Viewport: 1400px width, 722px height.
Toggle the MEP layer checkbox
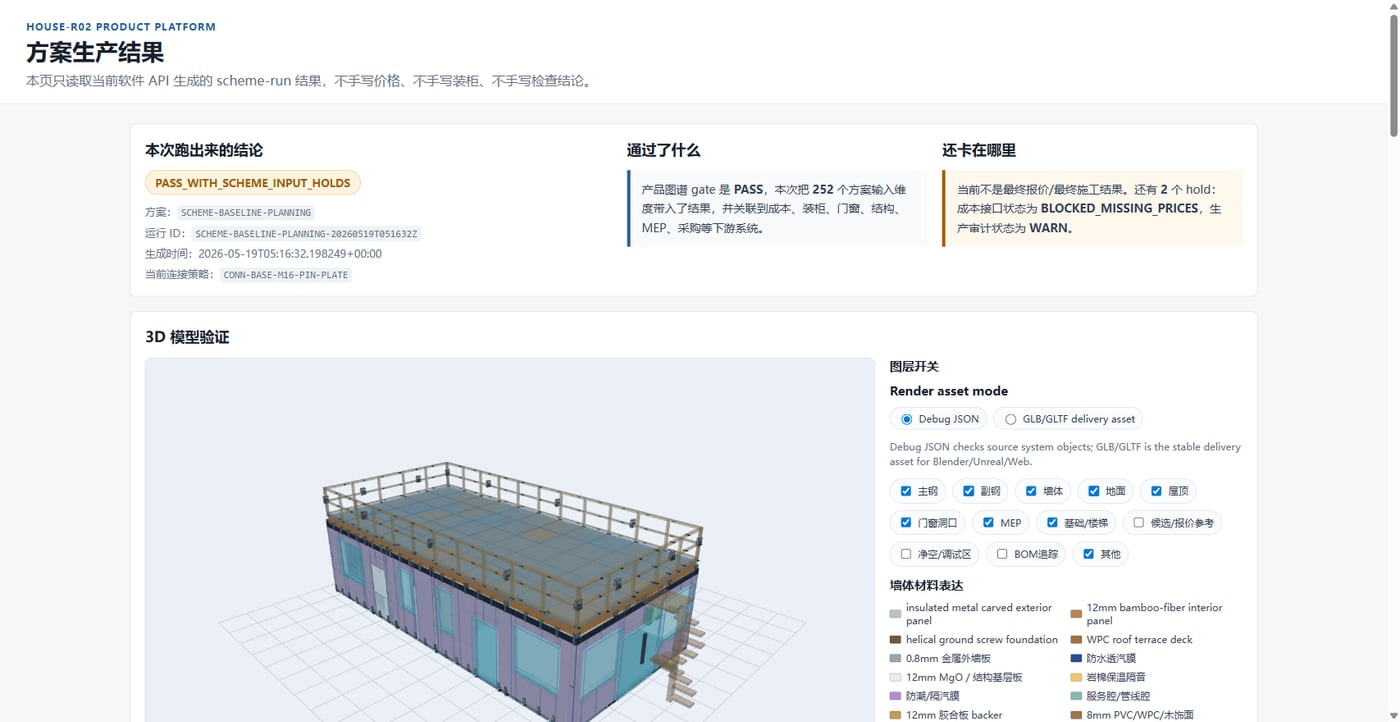988,522
